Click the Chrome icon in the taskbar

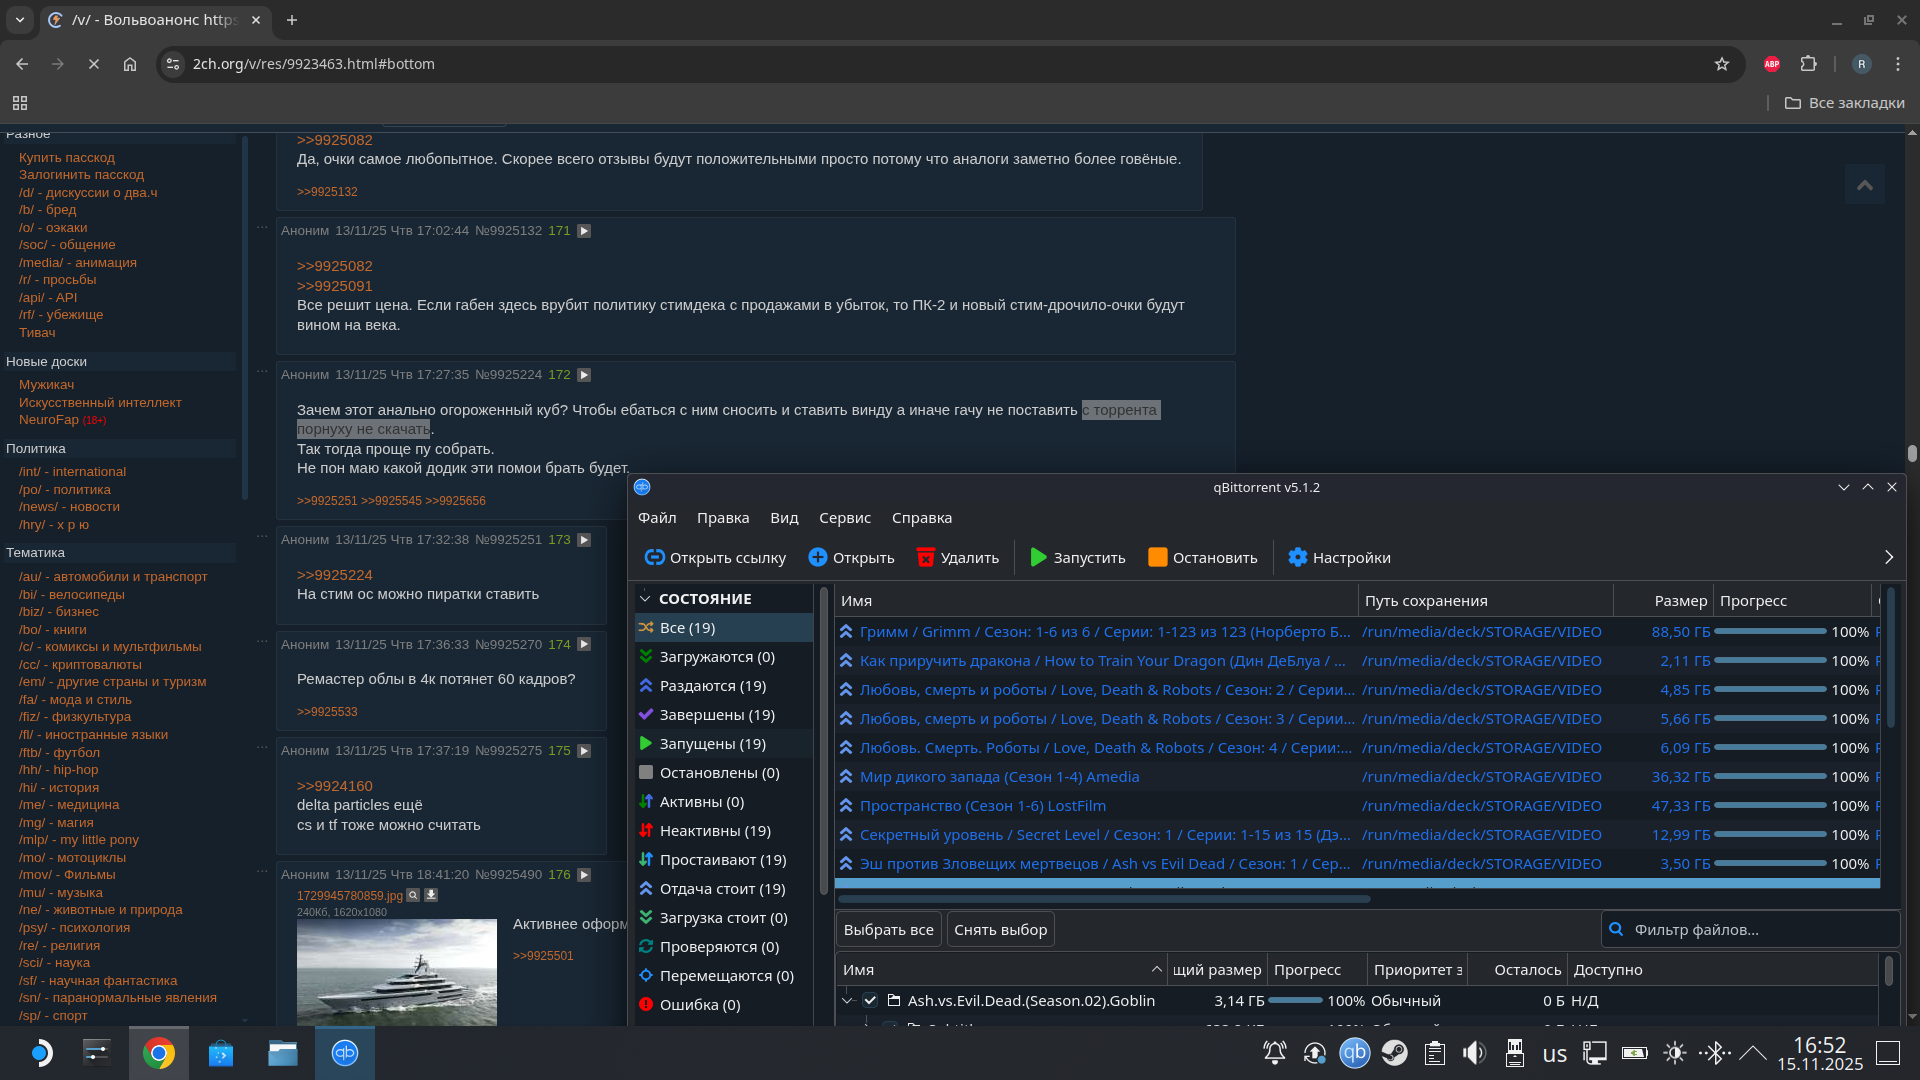[158, 1053]
